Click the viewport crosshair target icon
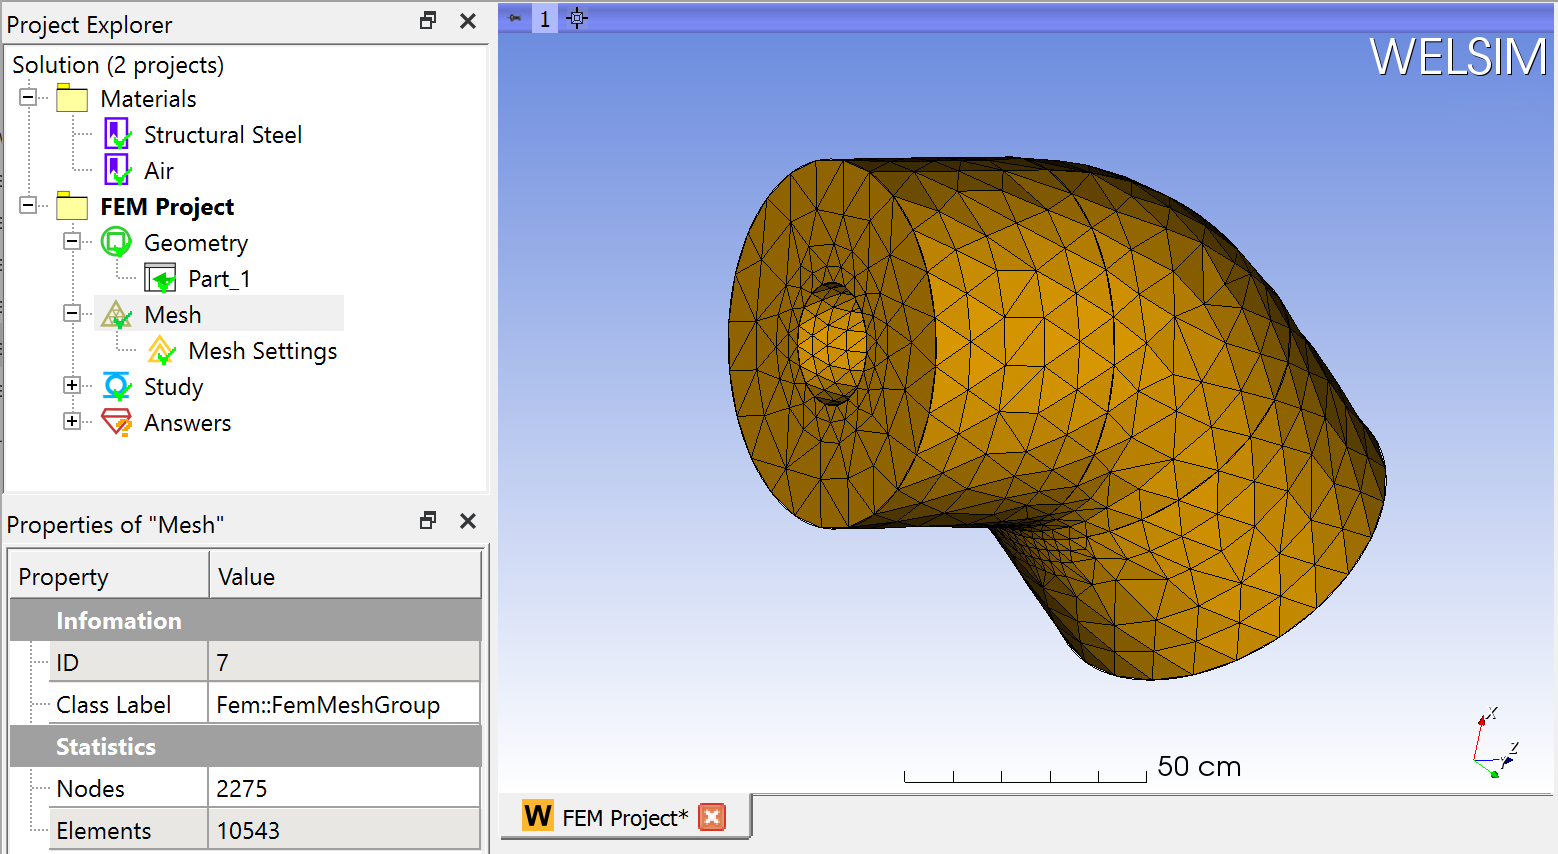1558x854 pixels. point(577,18)
